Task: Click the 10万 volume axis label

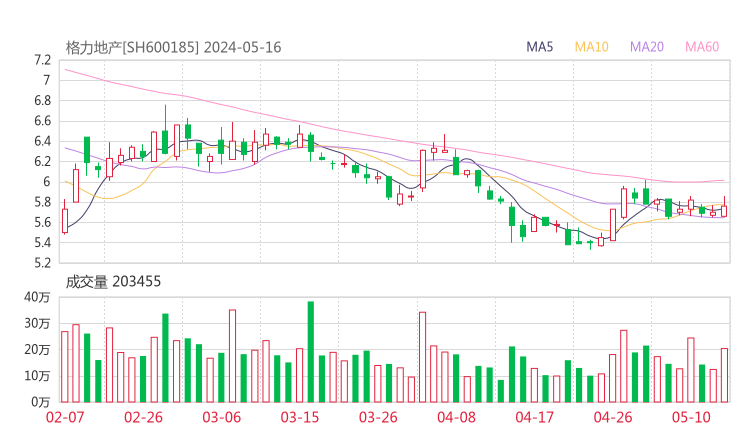Action: click(x=37, y=376)
